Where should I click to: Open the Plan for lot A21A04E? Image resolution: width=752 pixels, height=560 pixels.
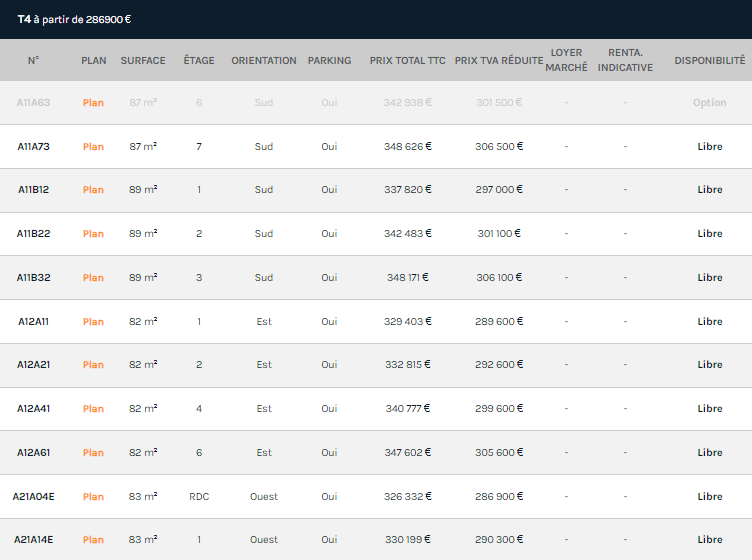(x=93, y=497)
